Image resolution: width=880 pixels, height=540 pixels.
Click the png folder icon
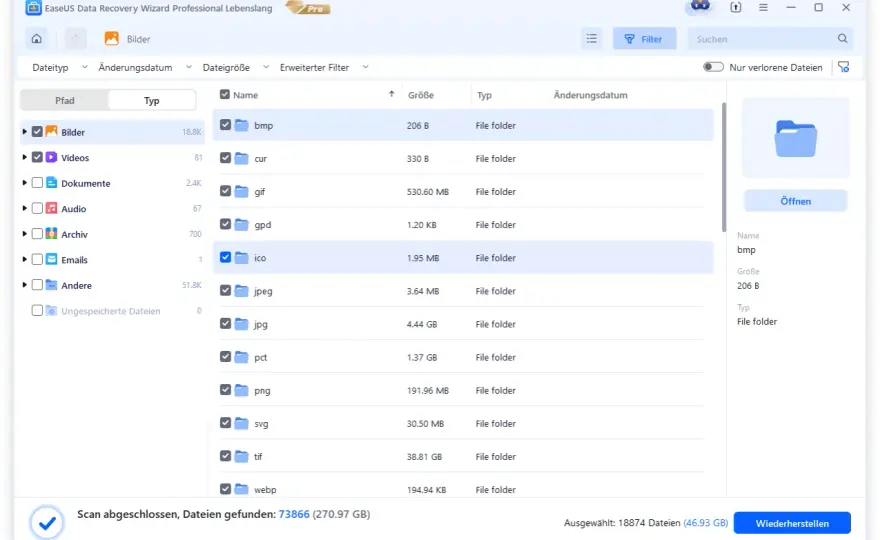pos(241,390)
